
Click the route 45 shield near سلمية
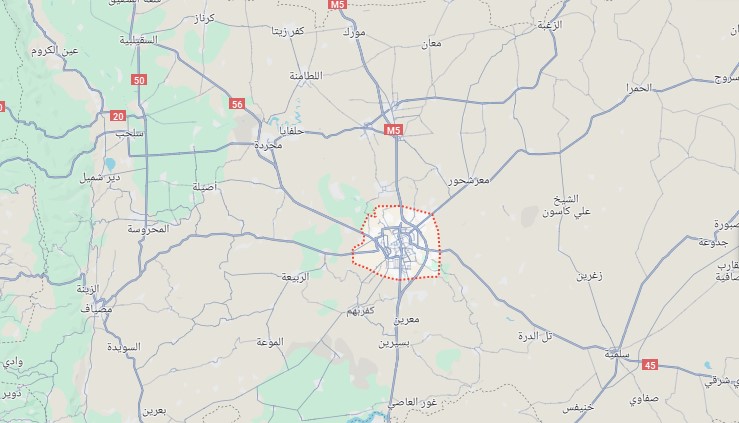coord(650,365)
